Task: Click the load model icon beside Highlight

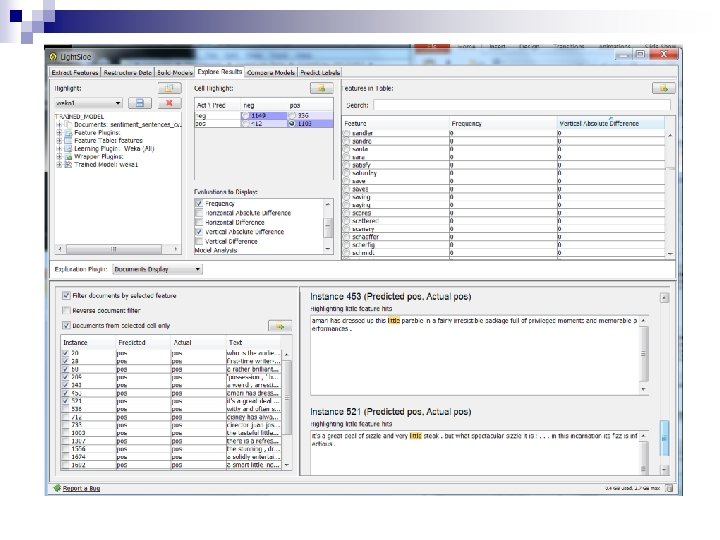Action: coord(169,88)
